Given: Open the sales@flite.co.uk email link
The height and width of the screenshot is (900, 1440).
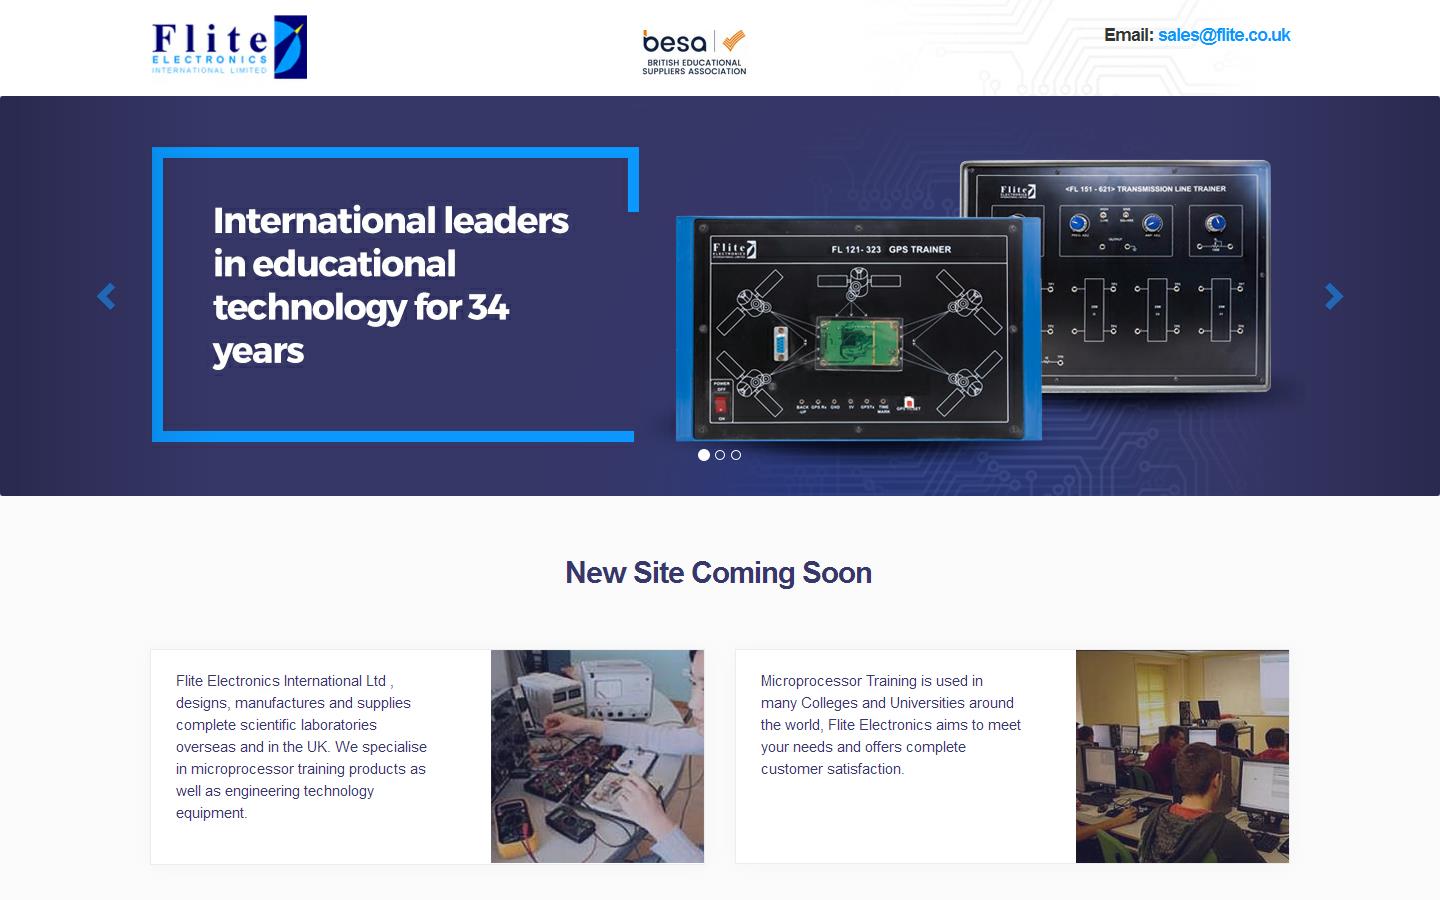Looking at the screenshot, I should point(1223,35).
